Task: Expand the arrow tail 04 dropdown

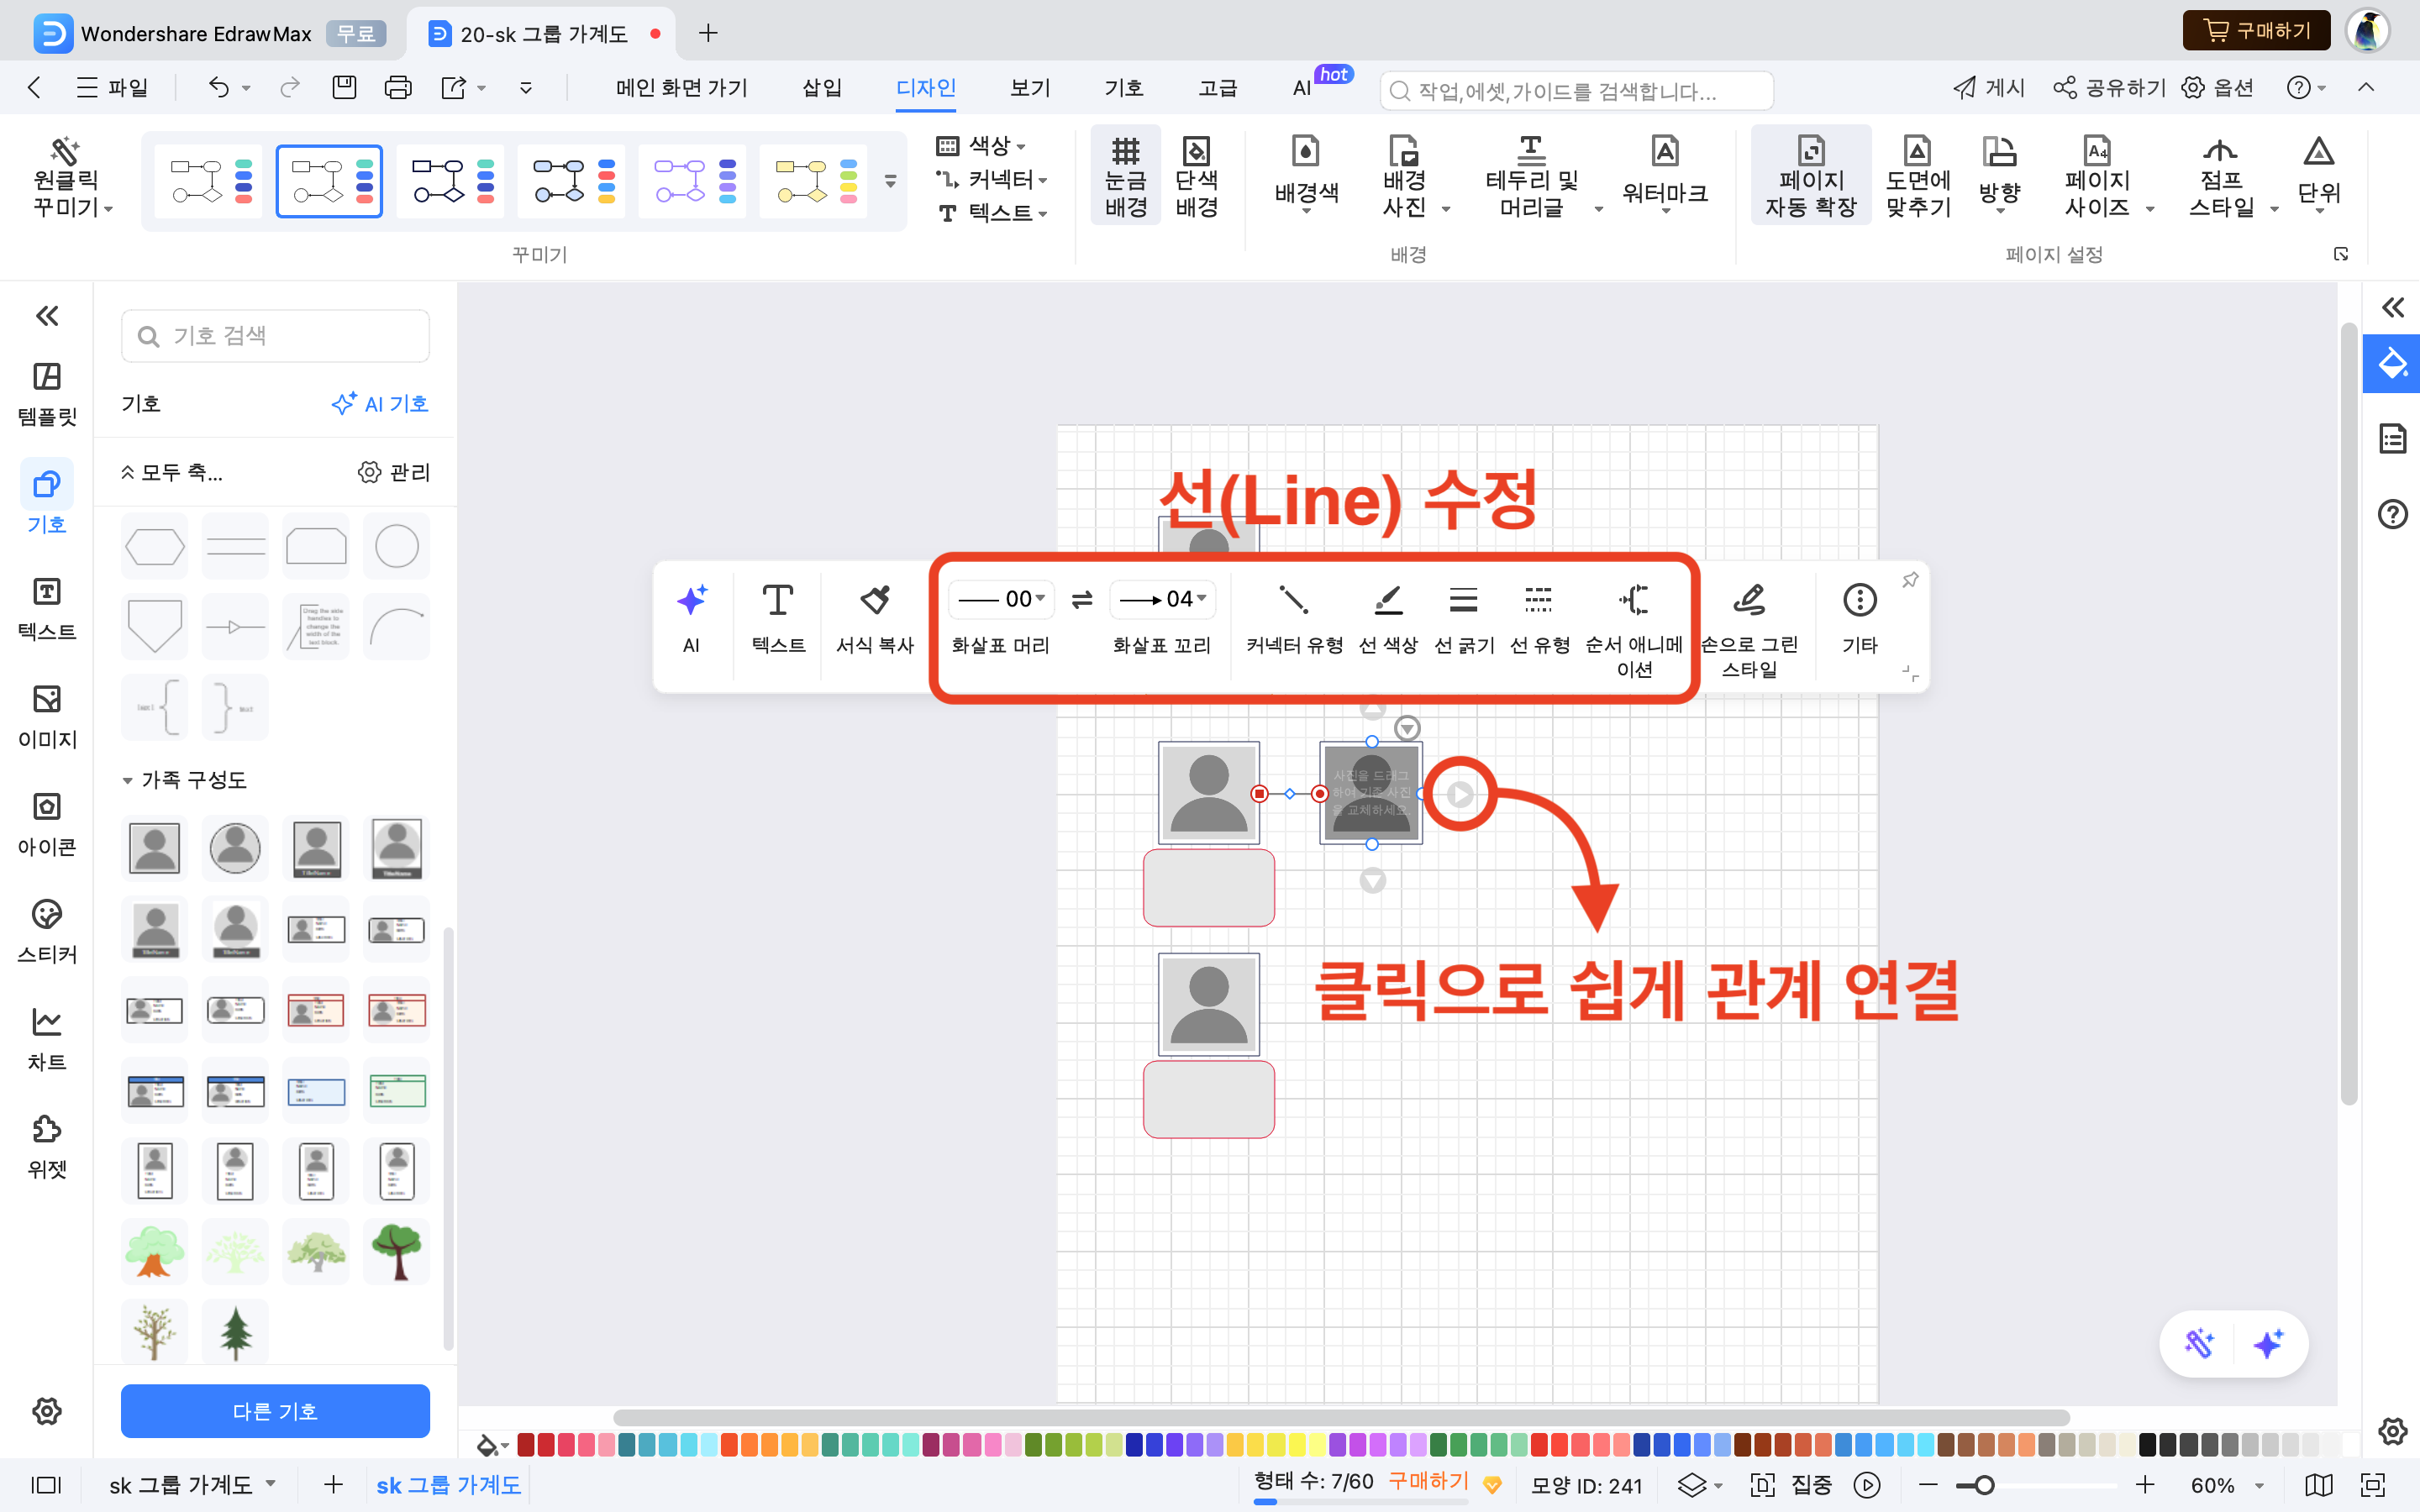Action: (x=1201, y=599)
